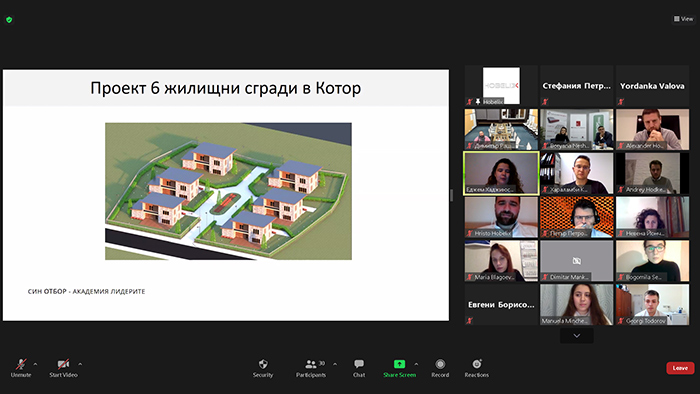Image resolution: width=700 pixels, height=394 pixels.
Task: Open the Participants panel
Action: point(311,368)
